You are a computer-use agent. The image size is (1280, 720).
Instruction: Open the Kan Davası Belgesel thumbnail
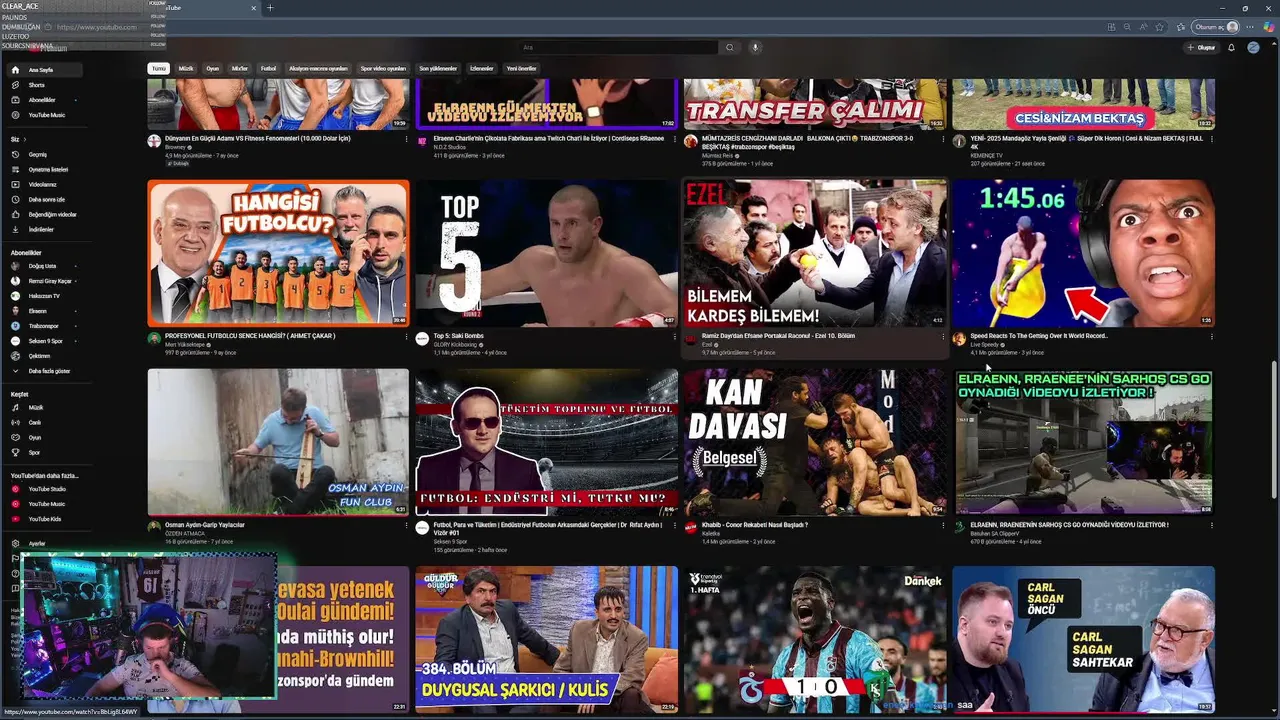(x=814, y=442)
